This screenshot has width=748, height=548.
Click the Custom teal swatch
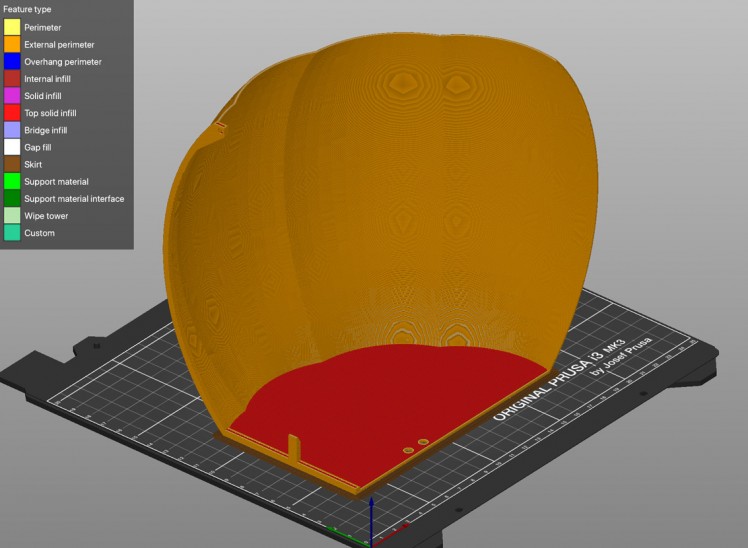pos(12,233)
